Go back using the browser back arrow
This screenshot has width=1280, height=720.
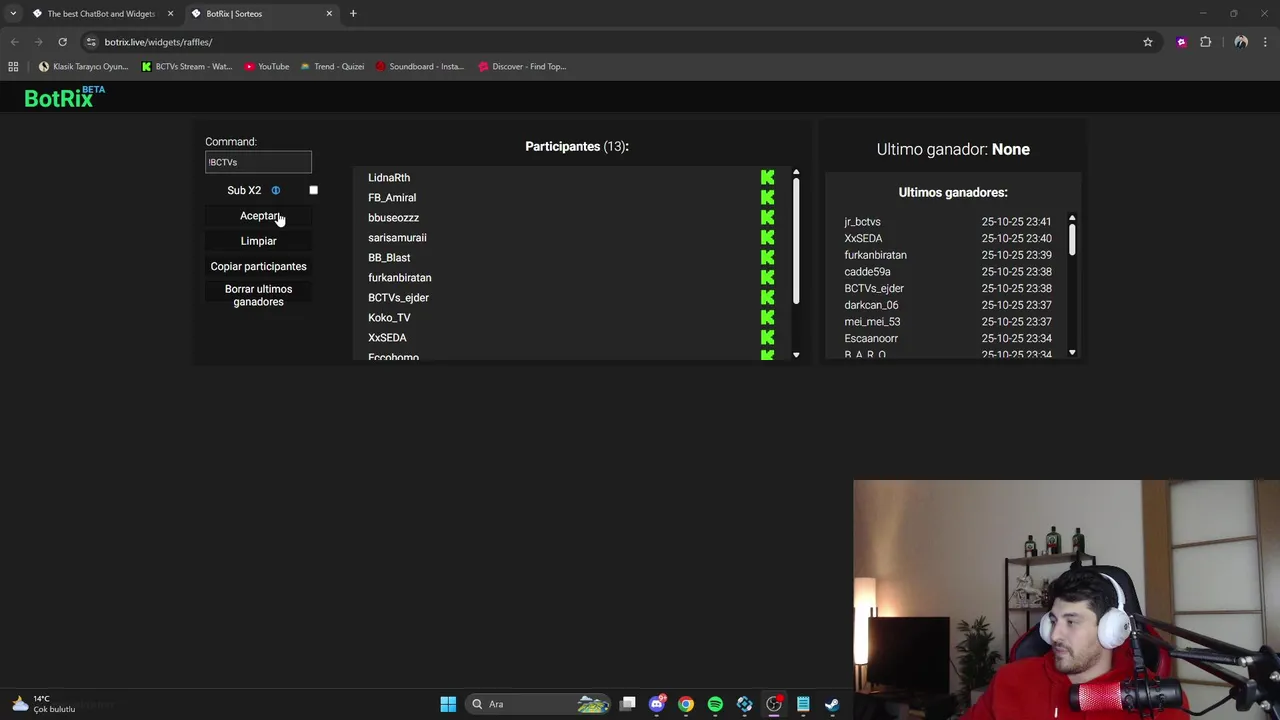15,42
